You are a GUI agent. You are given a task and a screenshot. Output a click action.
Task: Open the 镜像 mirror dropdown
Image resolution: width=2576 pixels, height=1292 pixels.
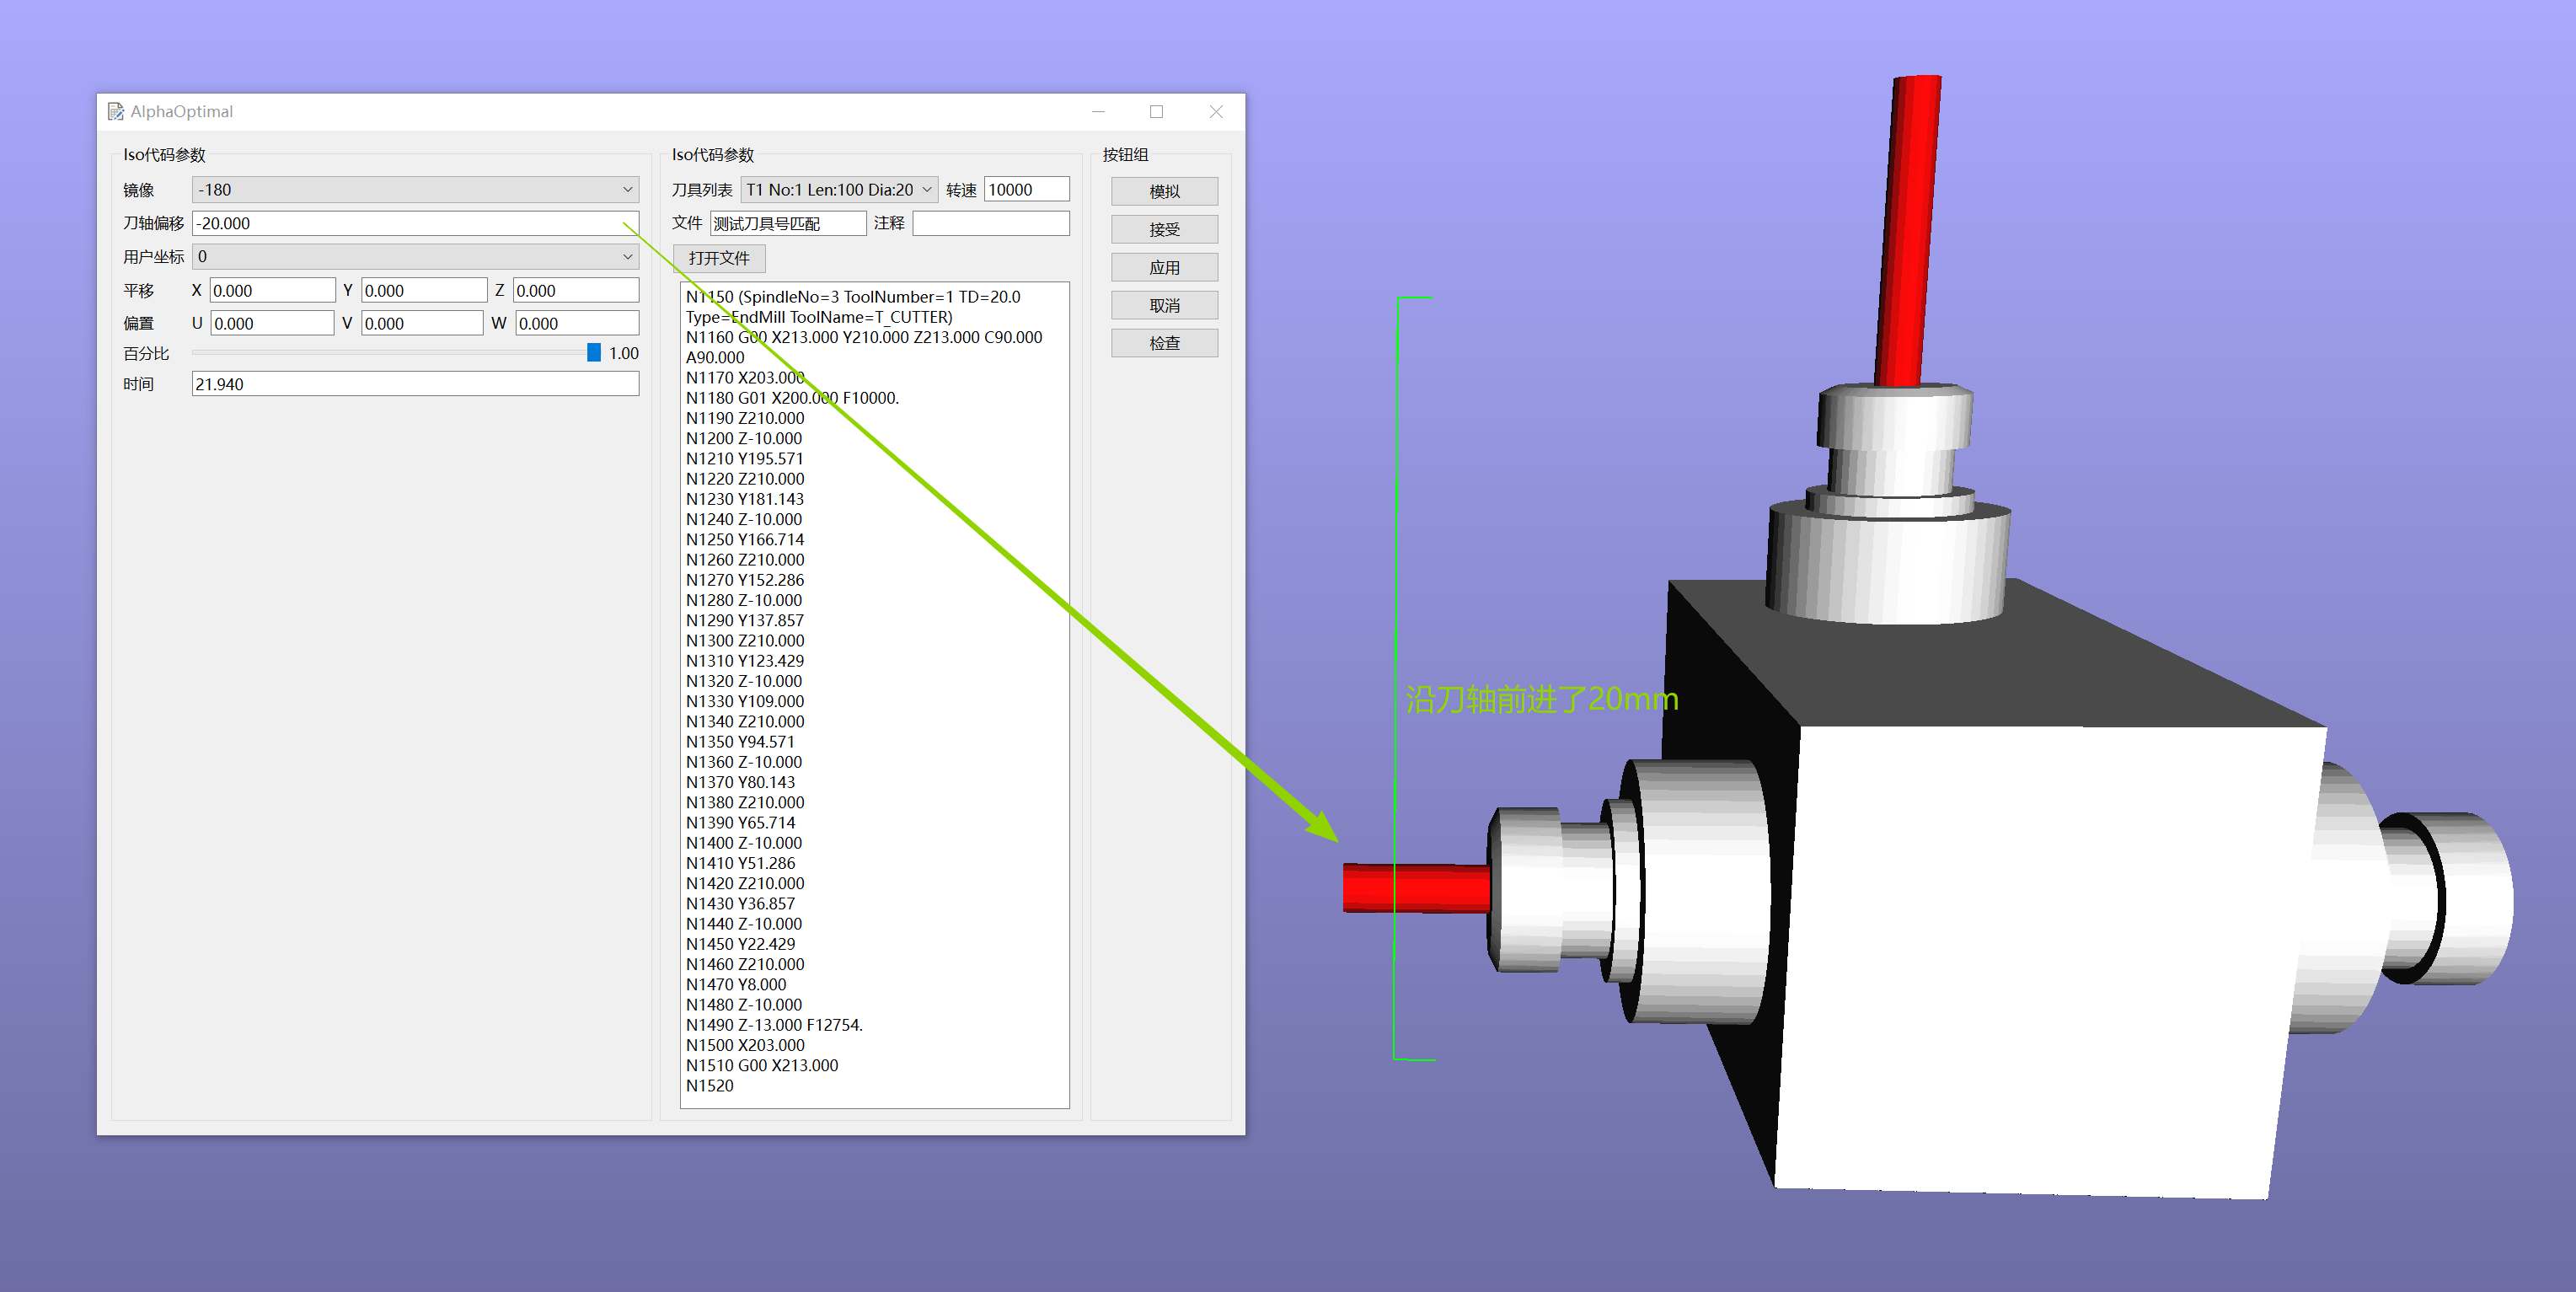[415, 190]
